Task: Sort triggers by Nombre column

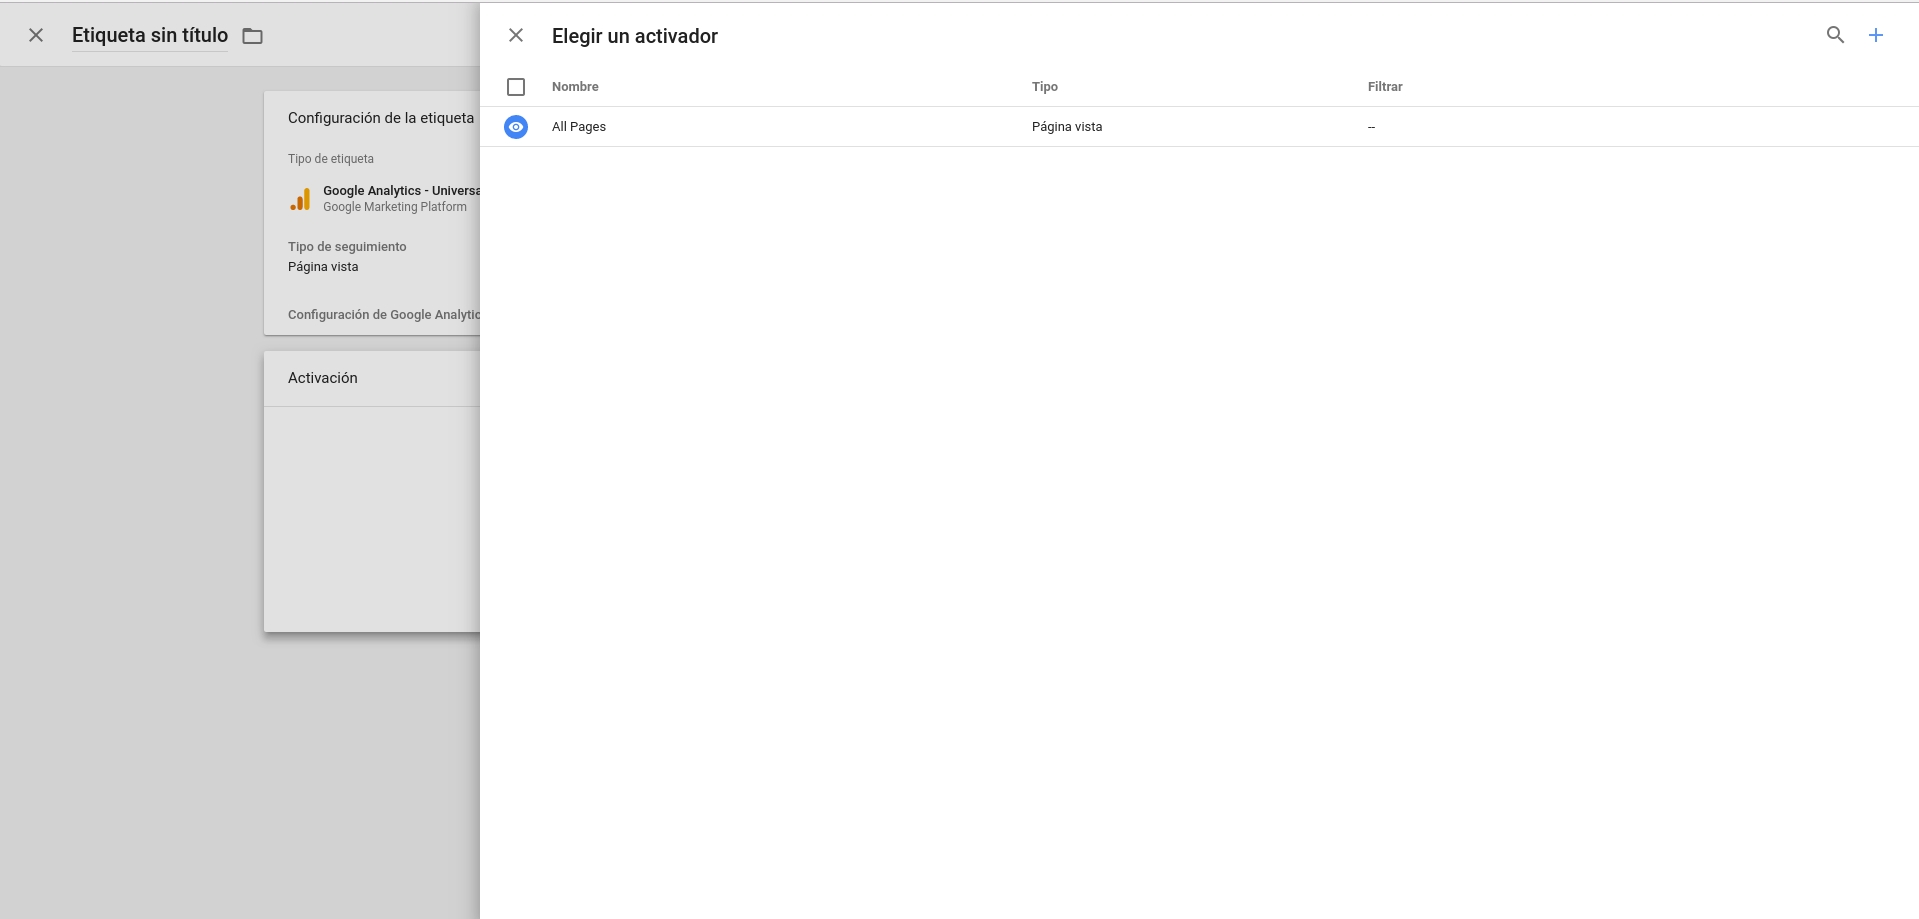Action: click(575, 87)
